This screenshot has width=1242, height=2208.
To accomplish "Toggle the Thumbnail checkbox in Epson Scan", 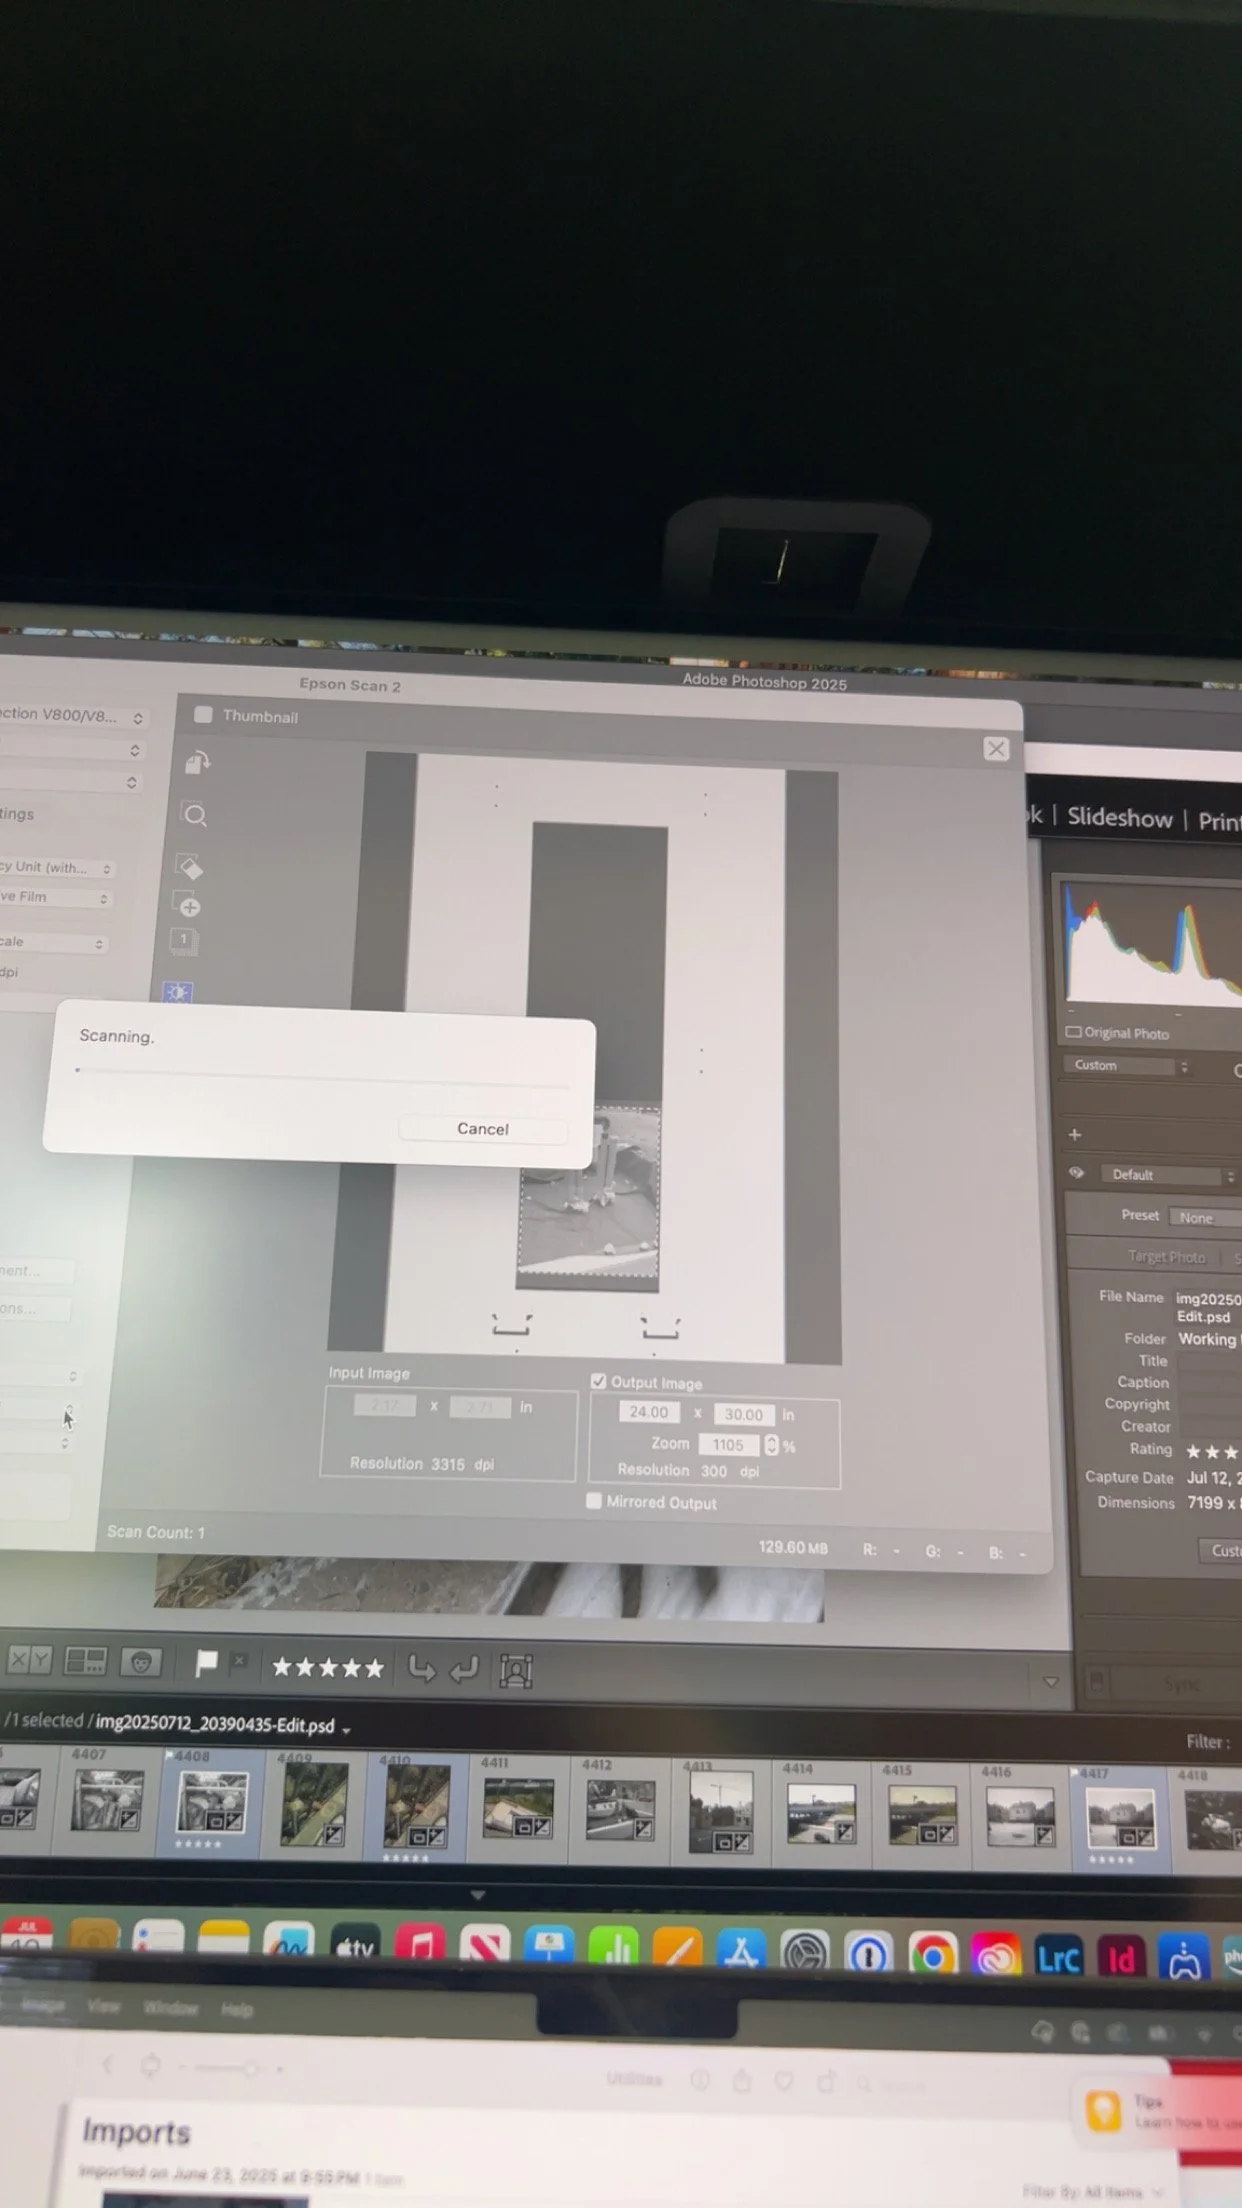I will point(203,715).
